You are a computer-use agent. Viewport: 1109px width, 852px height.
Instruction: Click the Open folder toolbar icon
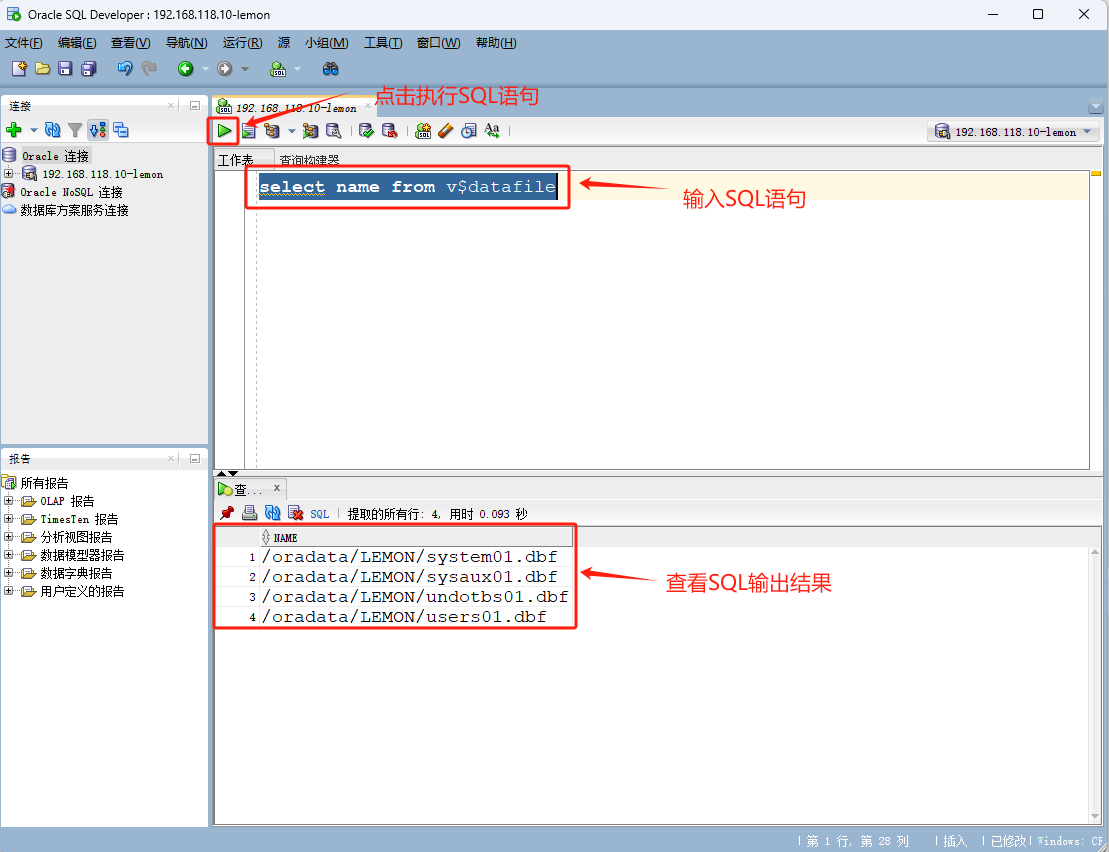42,69
